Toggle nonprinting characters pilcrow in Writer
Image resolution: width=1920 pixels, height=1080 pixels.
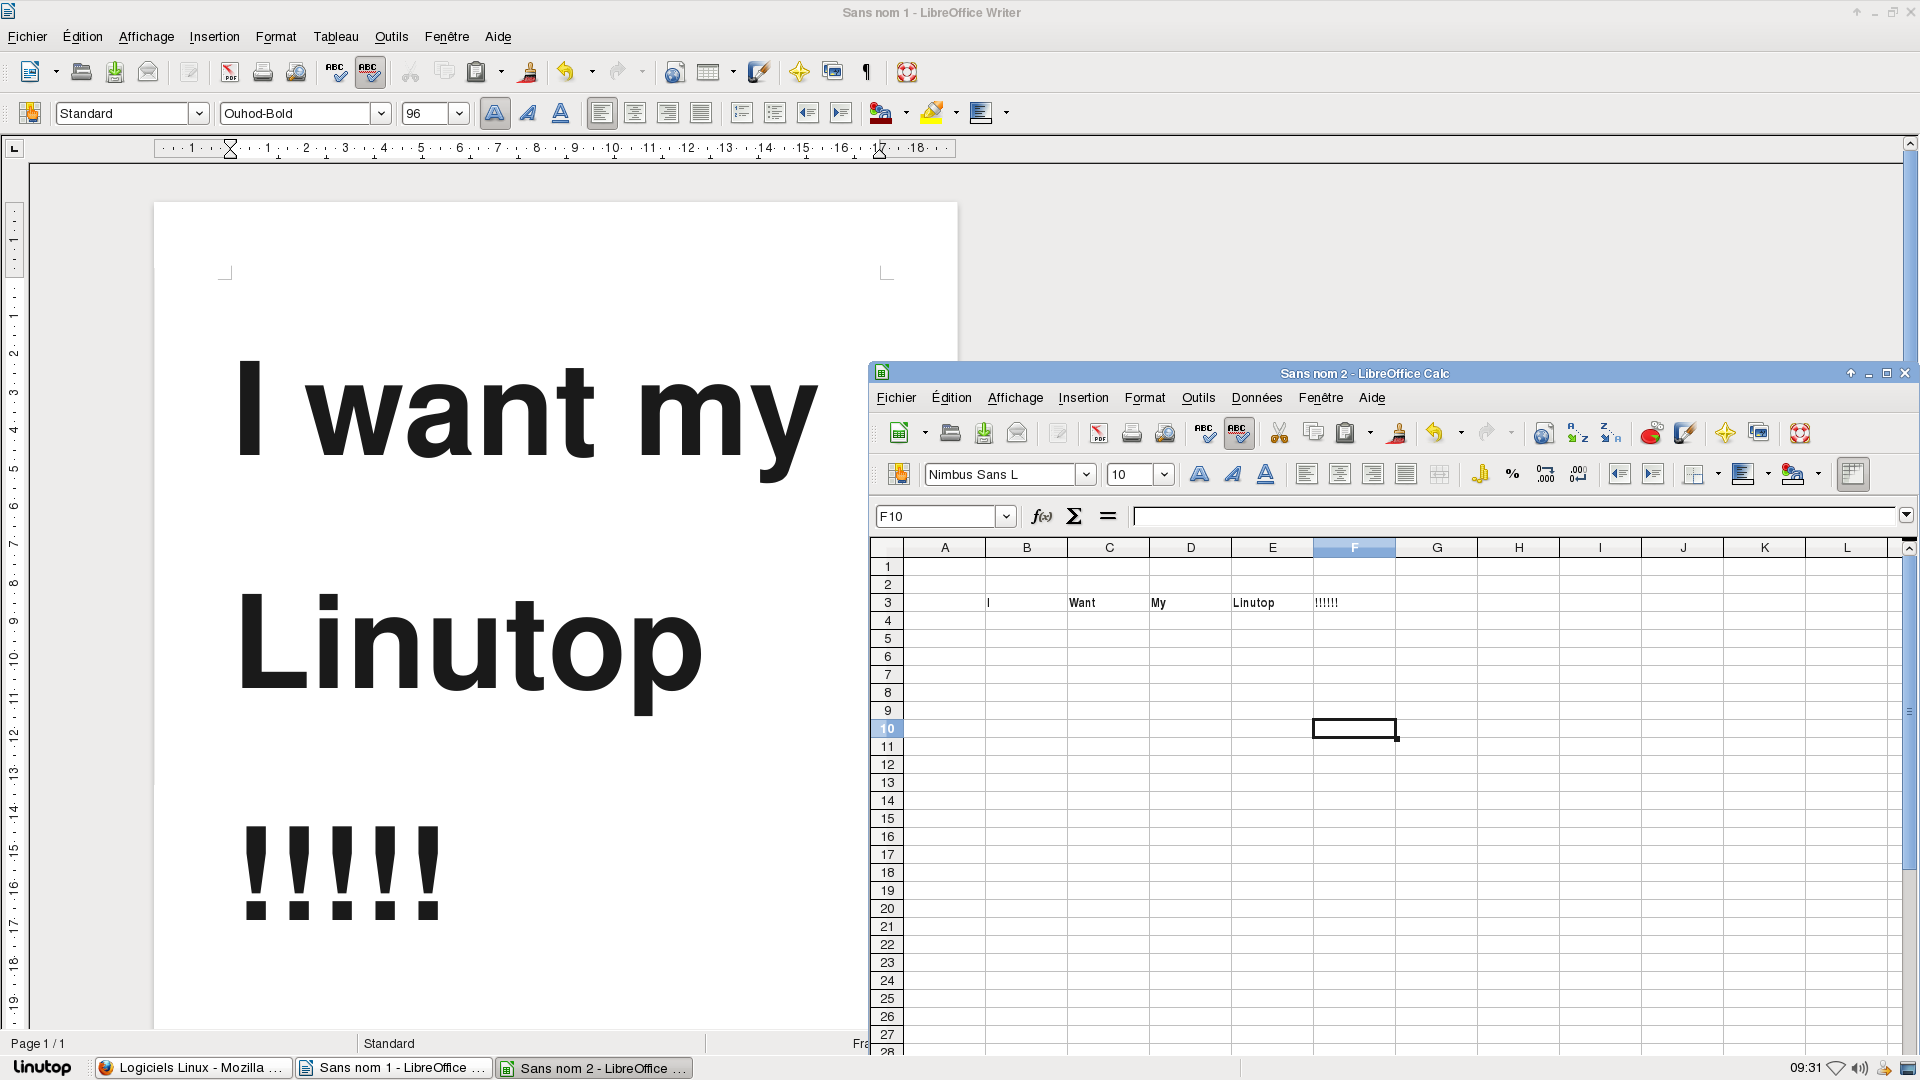pos(866,72)
